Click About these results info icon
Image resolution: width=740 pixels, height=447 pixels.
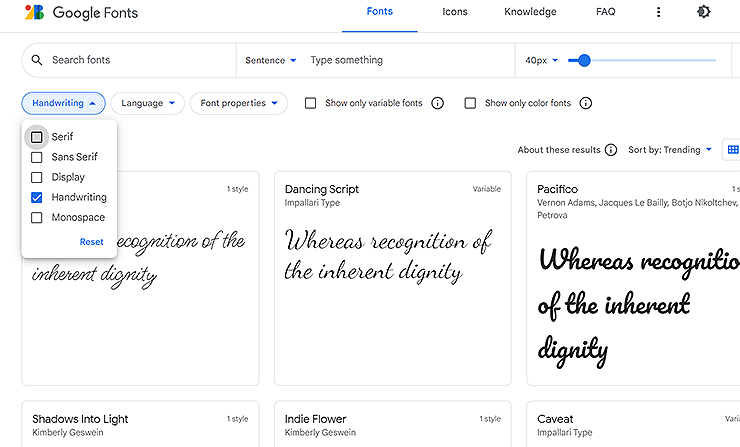coord(611,150)
